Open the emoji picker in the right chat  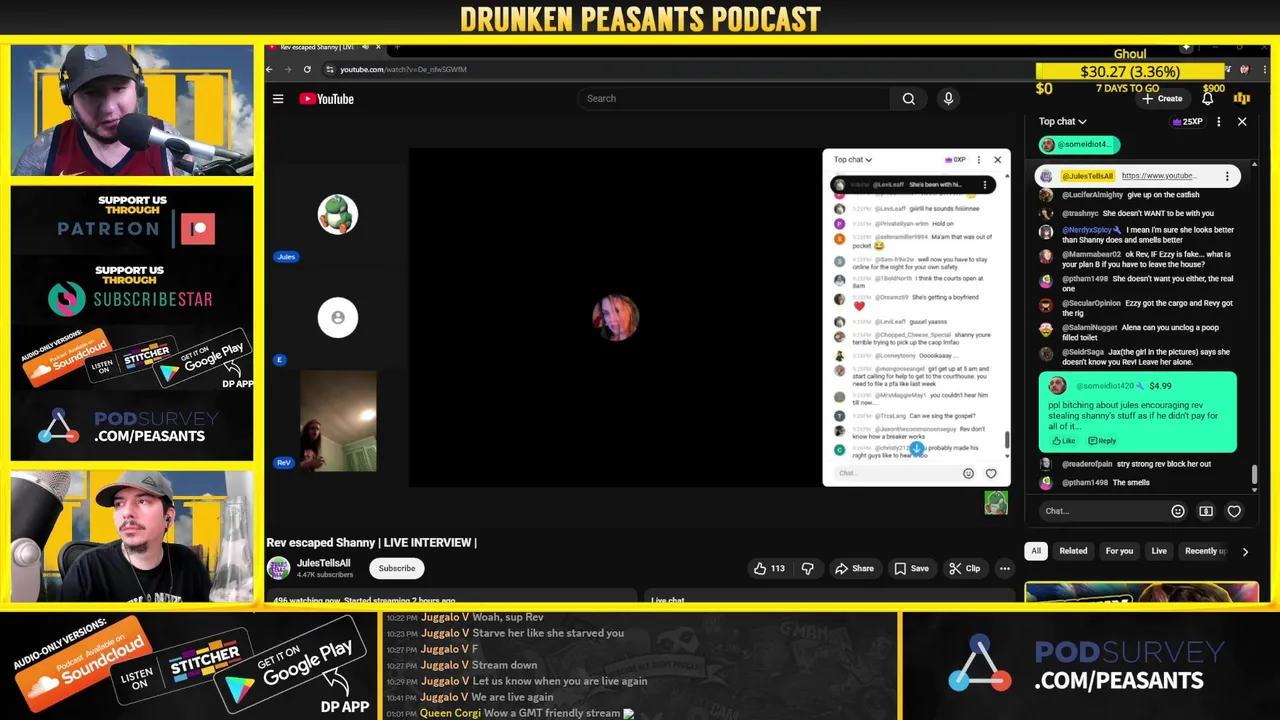click(1178, 511)
